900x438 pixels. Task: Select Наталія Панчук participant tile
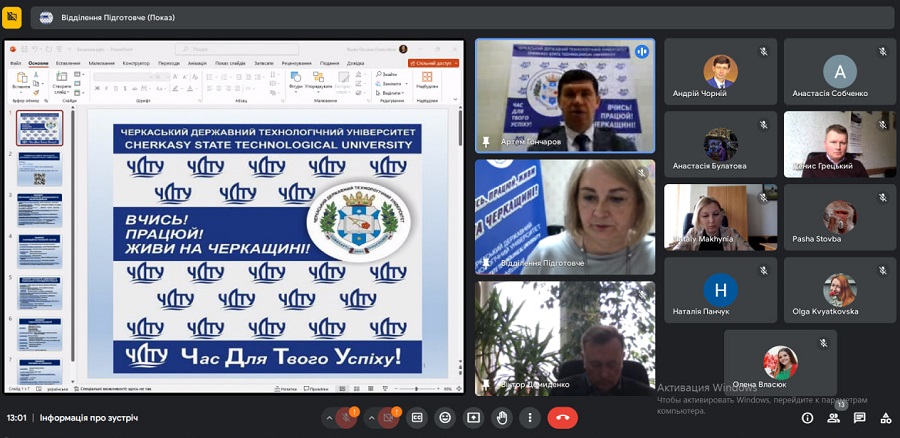click(720, 290)
